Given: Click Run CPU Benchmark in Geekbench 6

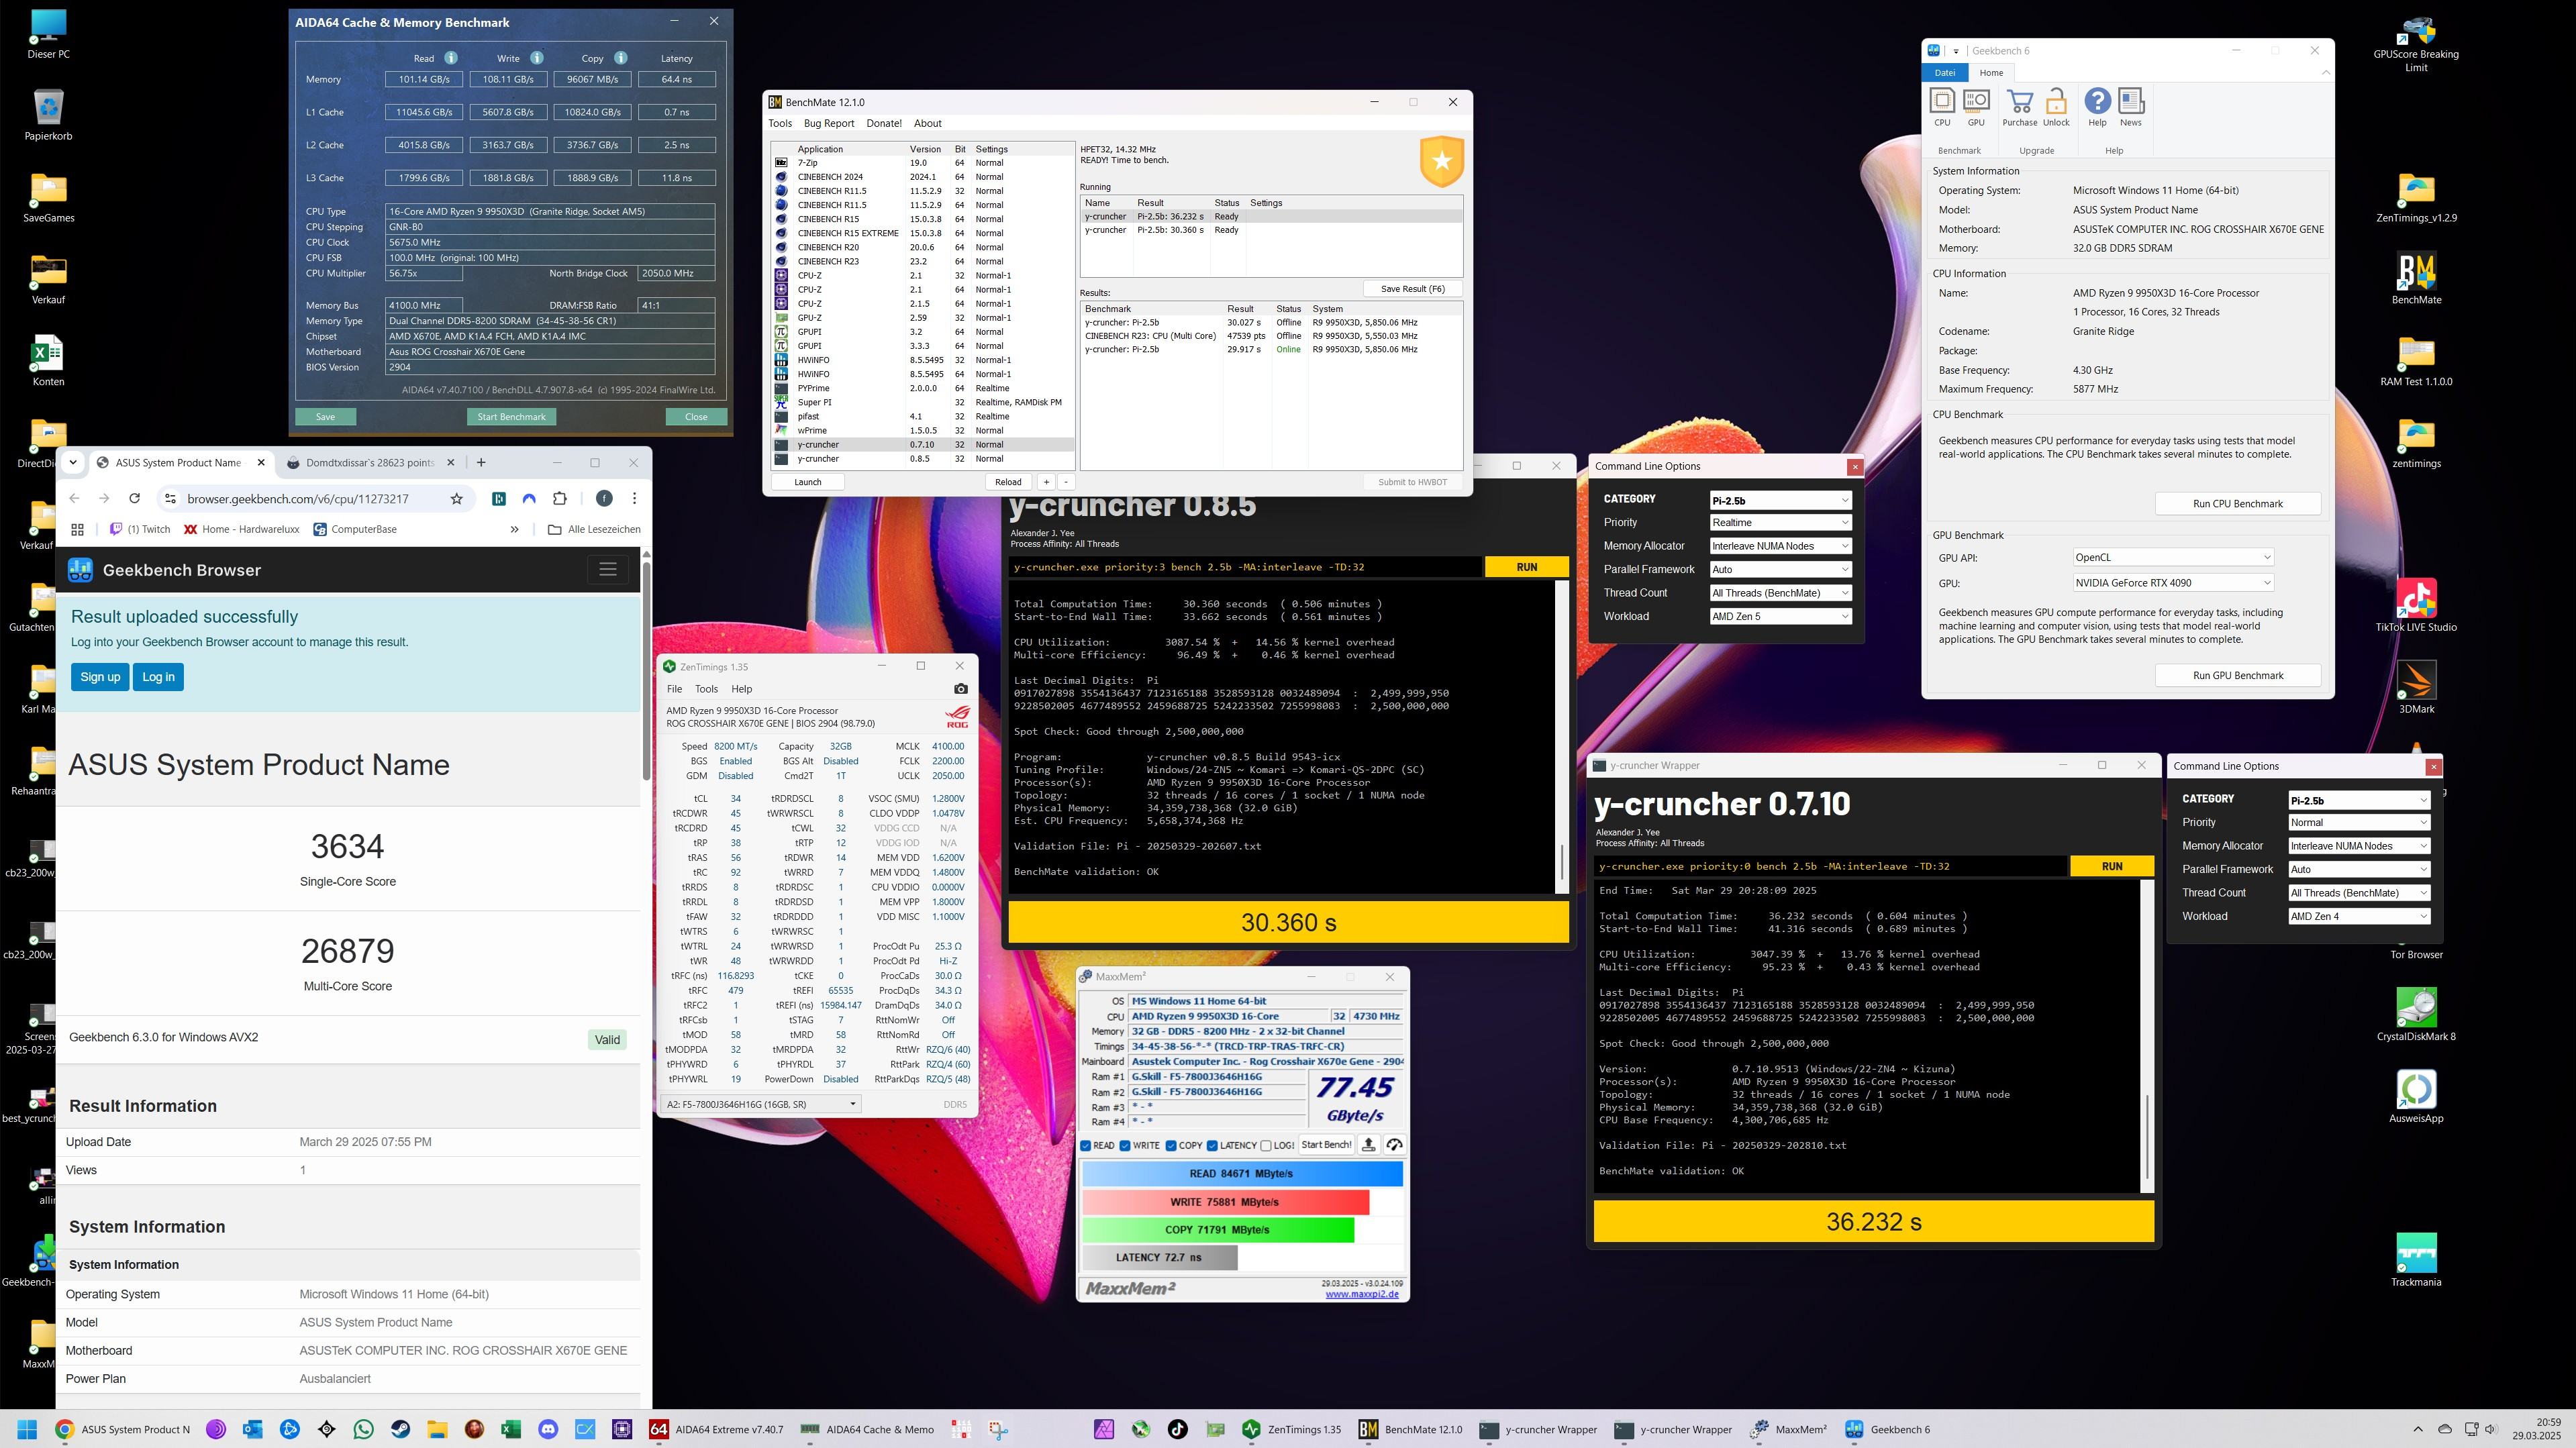Looking at the screenshot, I should (x=2237, y=503).
